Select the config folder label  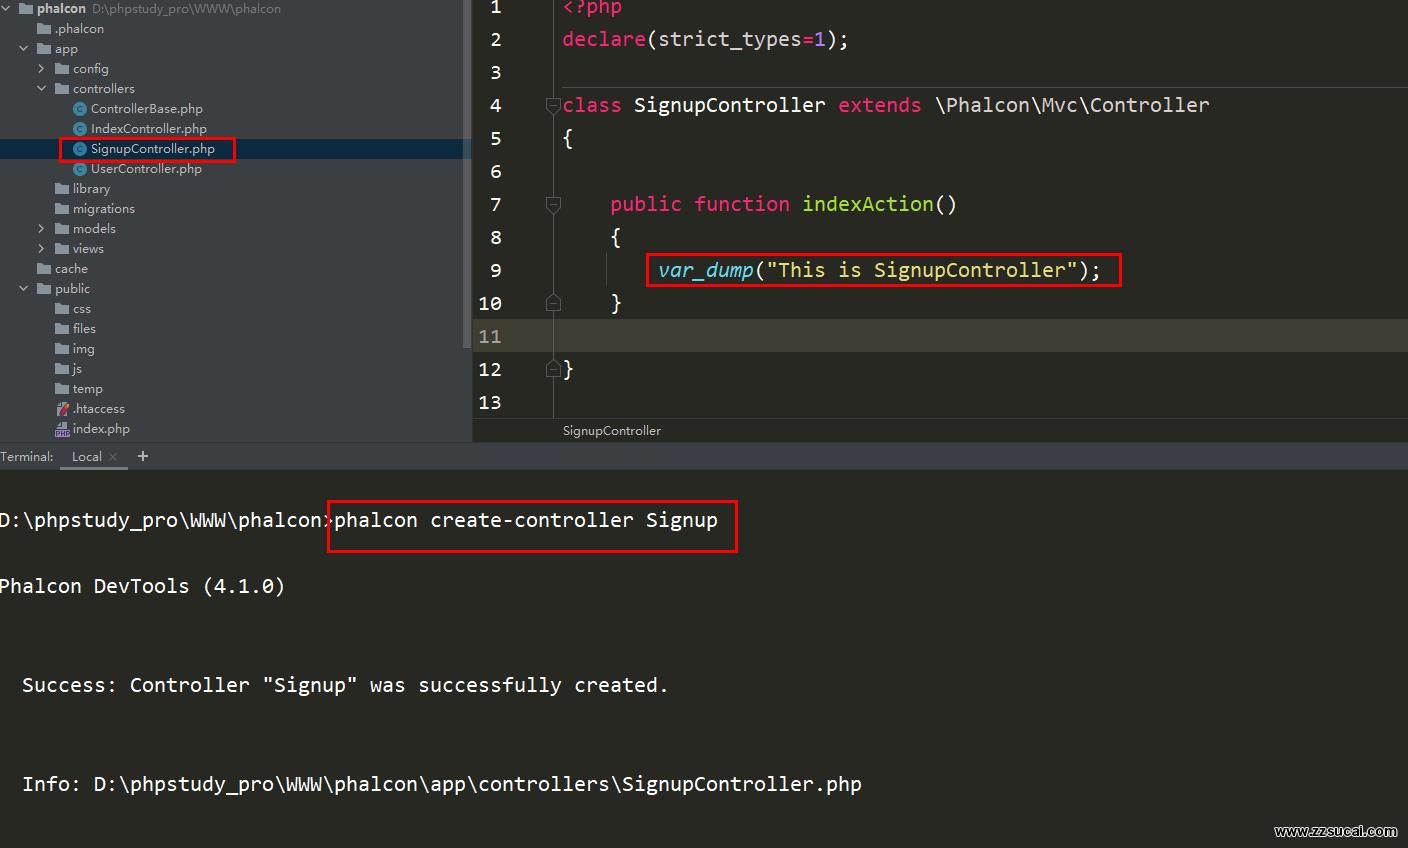pos(90,69)
